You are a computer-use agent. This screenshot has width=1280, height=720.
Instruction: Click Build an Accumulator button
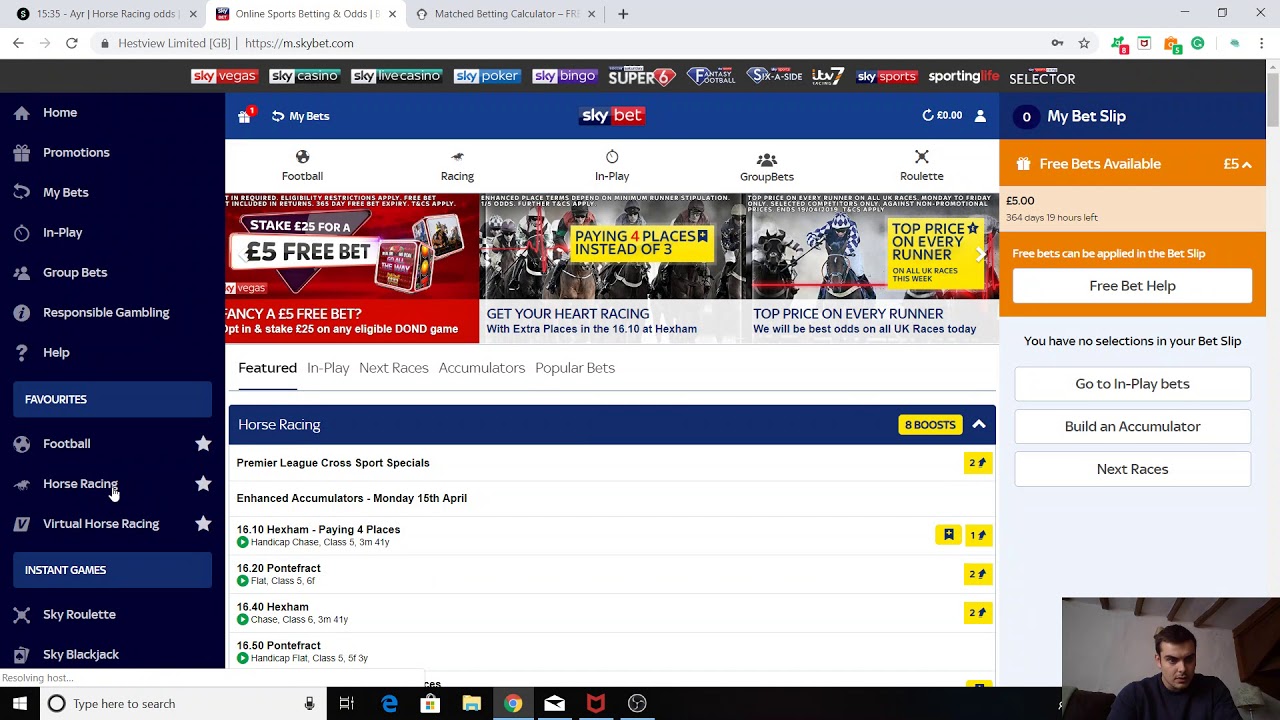click(1132, 427)
